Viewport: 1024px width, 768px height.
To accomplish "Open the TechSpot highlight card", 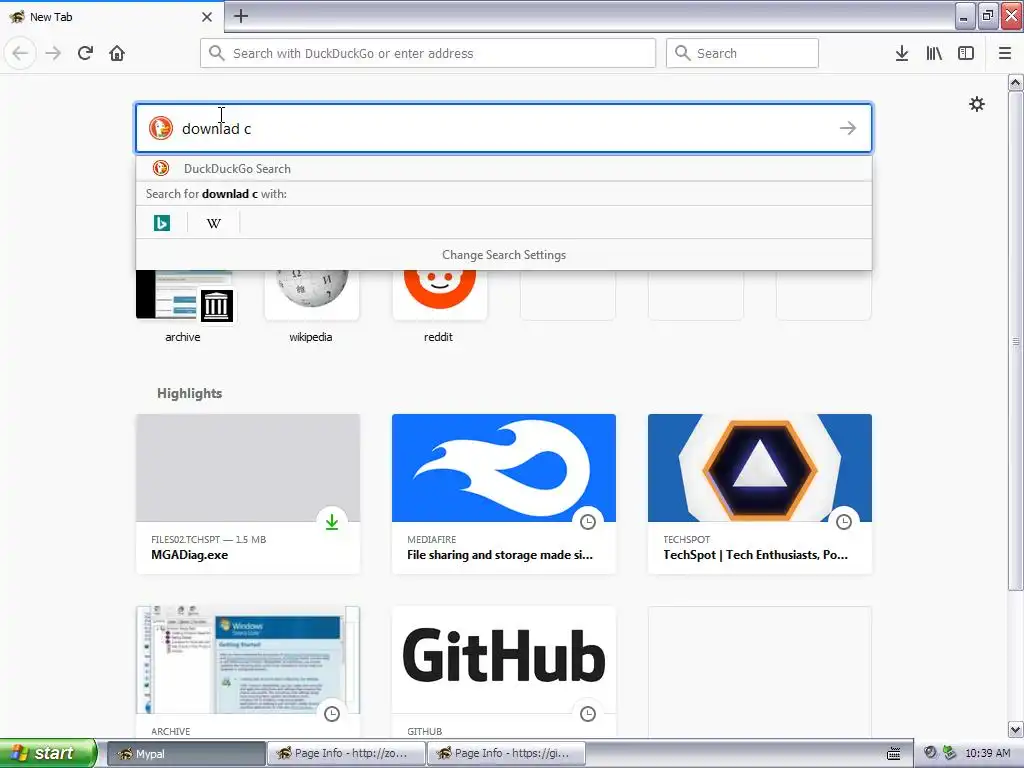I will point(760,494).
